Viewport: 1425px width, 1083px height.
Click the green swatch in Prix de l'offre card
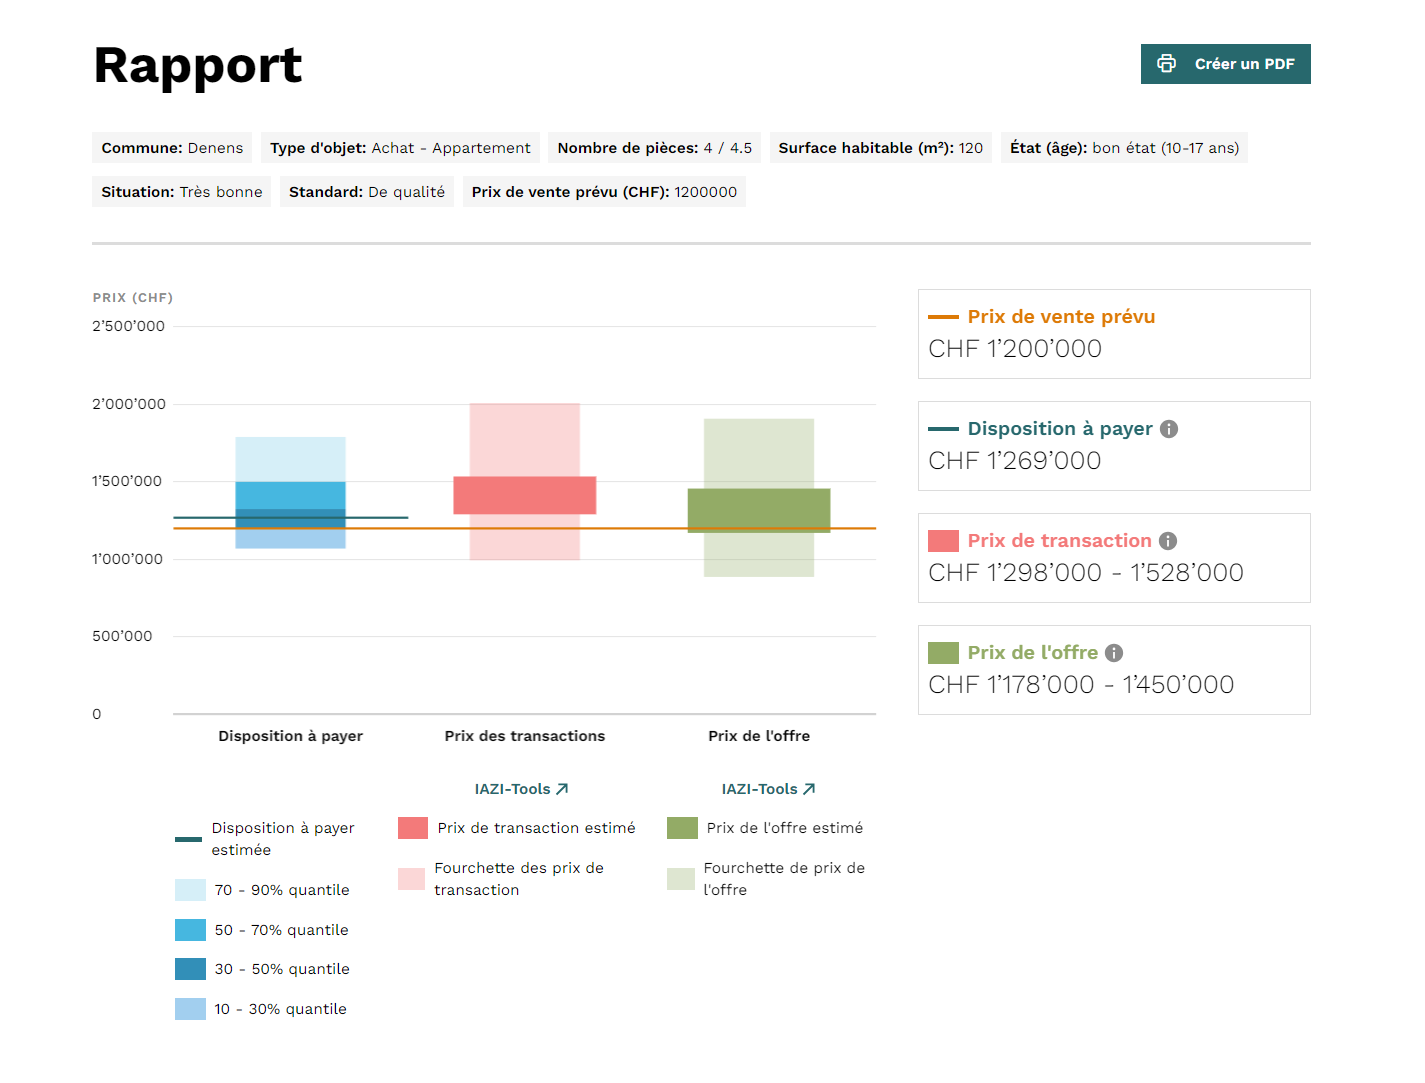coord(943,653)
